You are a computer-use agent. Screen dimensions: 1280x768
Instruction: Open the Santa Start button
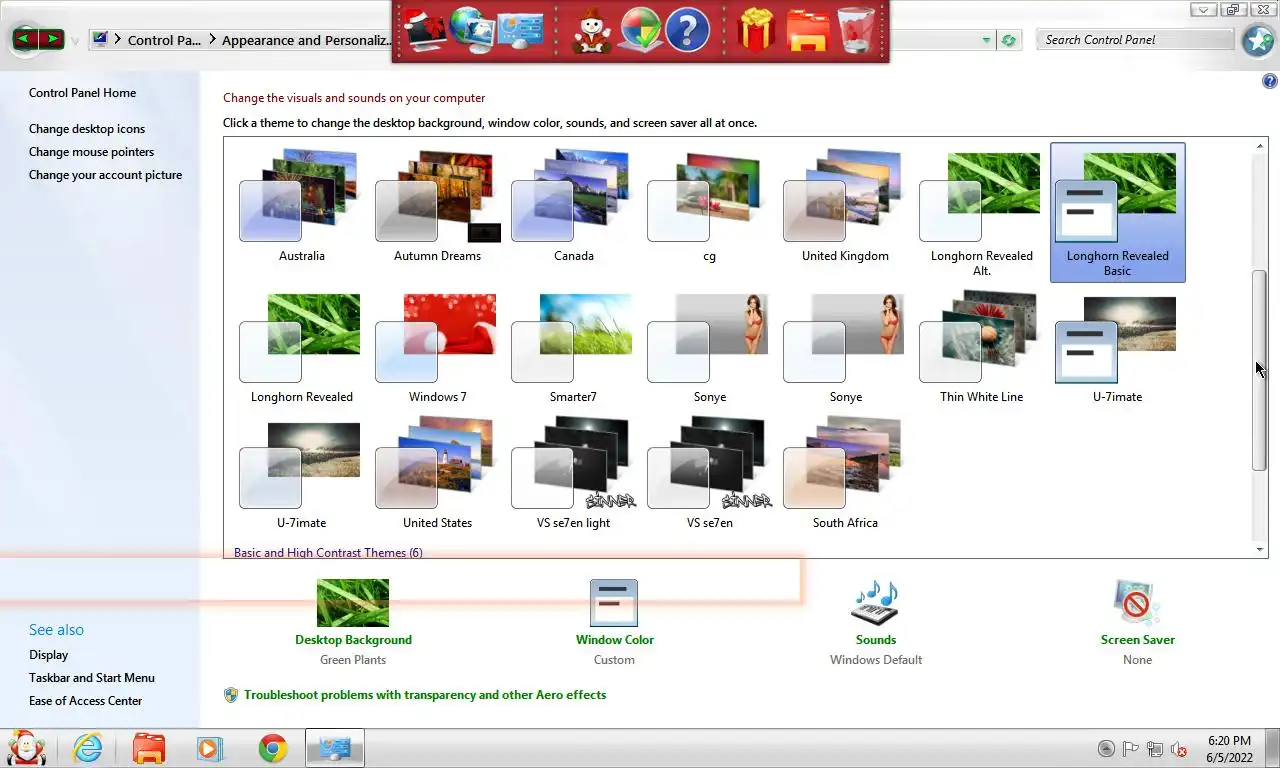tap(27, 748)
